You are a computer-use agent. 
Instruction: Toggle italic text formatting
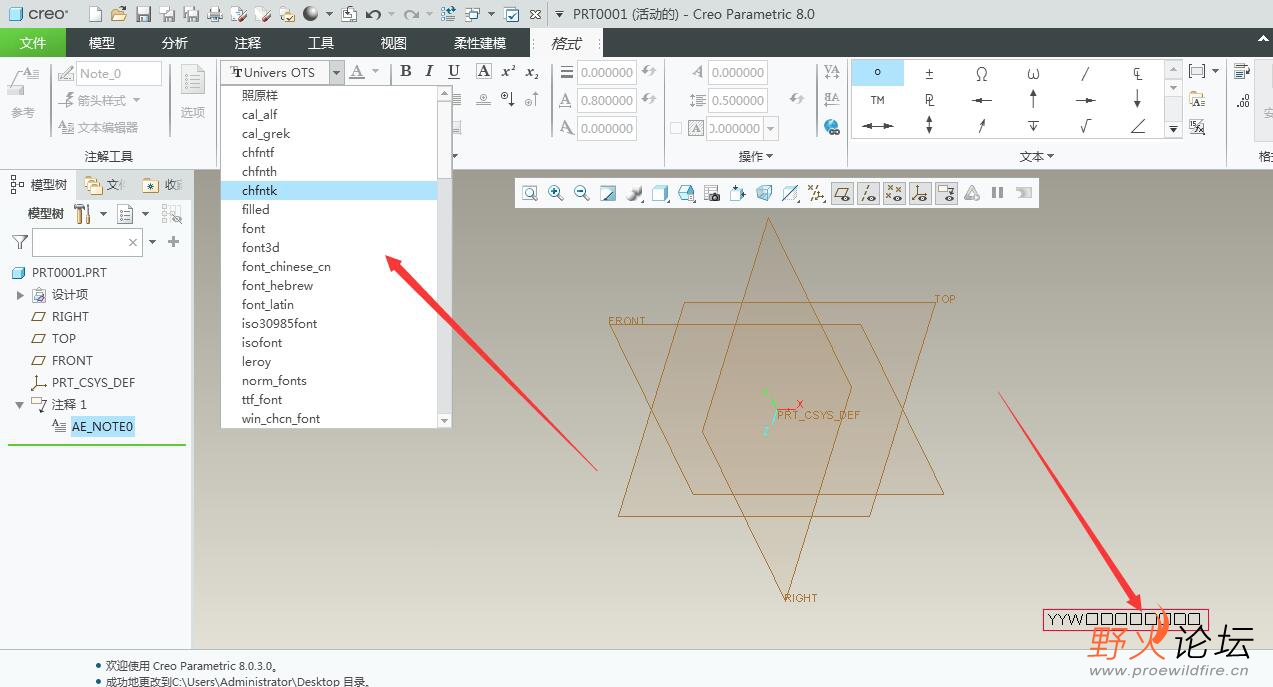point(429,71)
